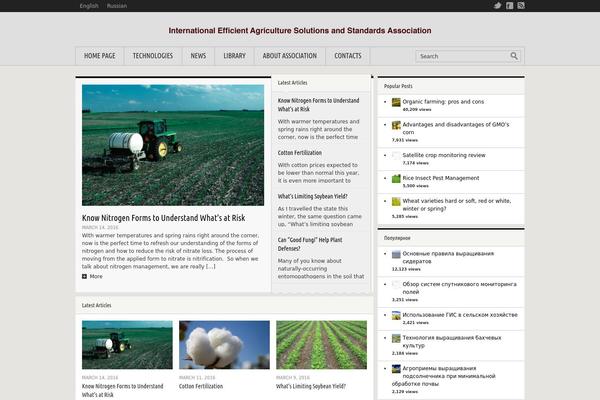
Task: Open Rice Insect Pest Management post
Action: click(x=441, y=178)
